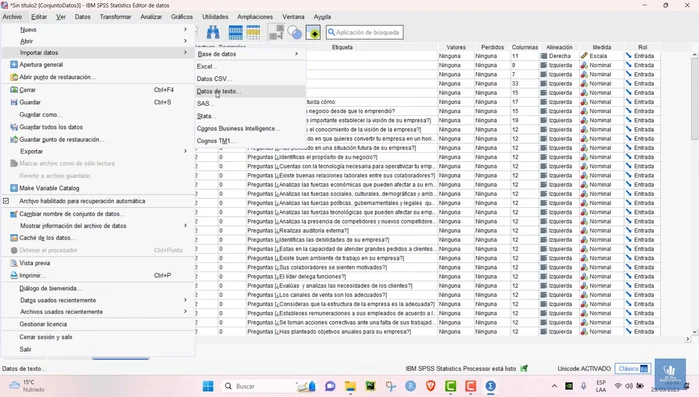Click the Caché de los datos icon

(14, 237)
